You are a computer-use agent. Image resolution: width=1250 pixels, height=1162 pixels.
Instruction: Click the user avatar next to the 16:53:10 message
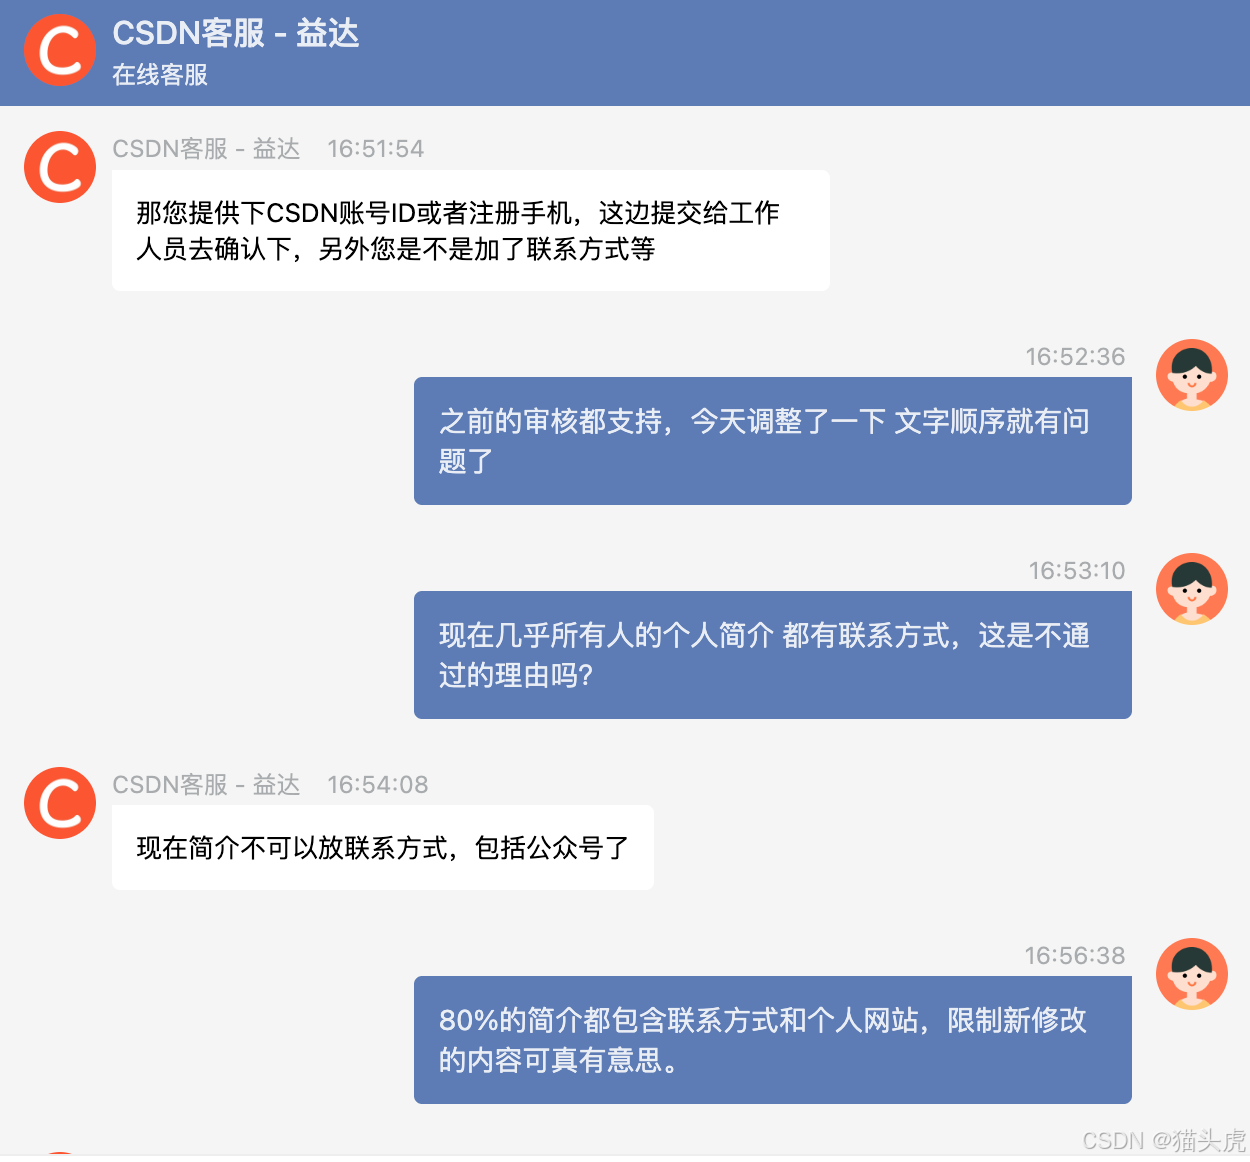point(1192,589)
